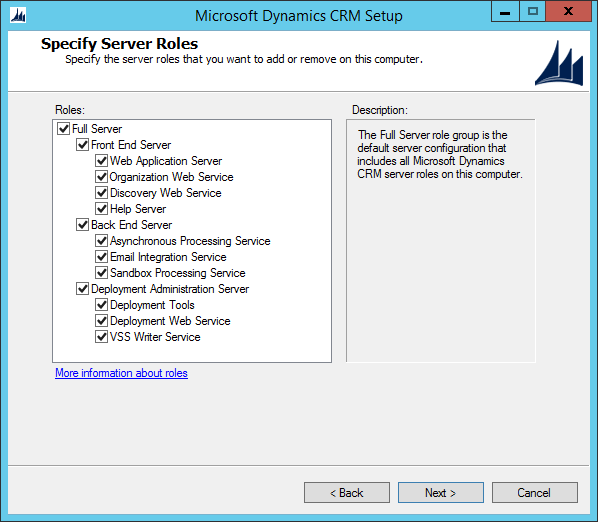Toggle the VSS Writer Service checkbox
598x522 pixels.
coord(101,337)
